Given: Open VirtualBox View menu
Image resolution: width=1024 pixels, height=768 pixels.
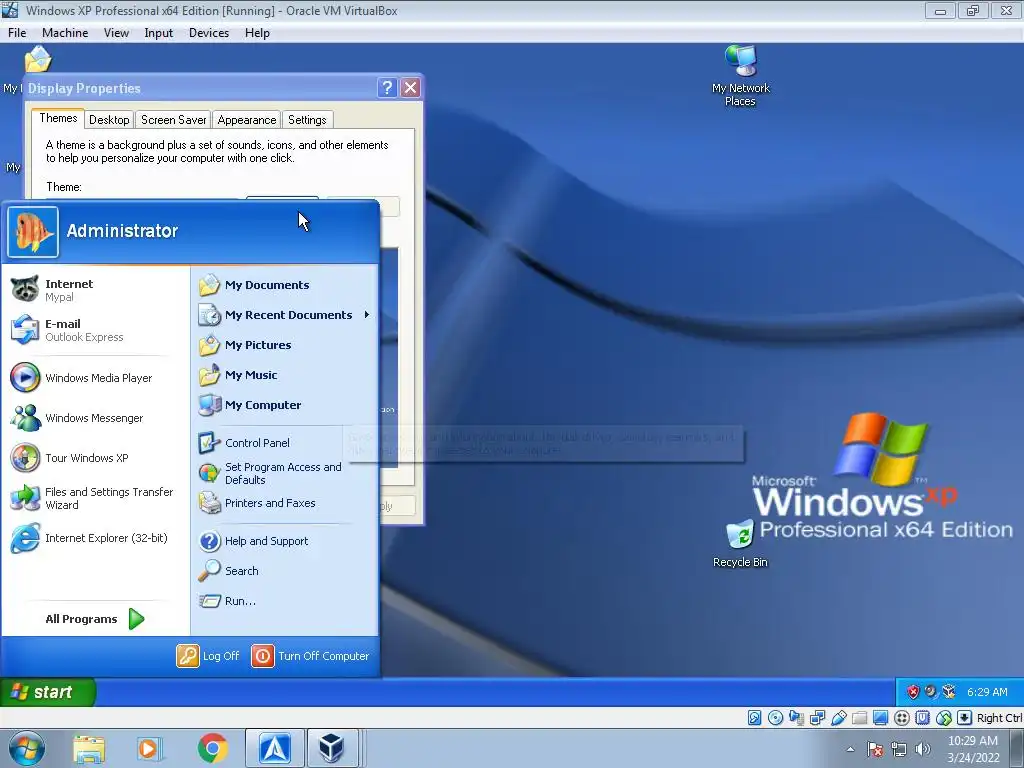Looking at the screenshot, I should 116,33.
